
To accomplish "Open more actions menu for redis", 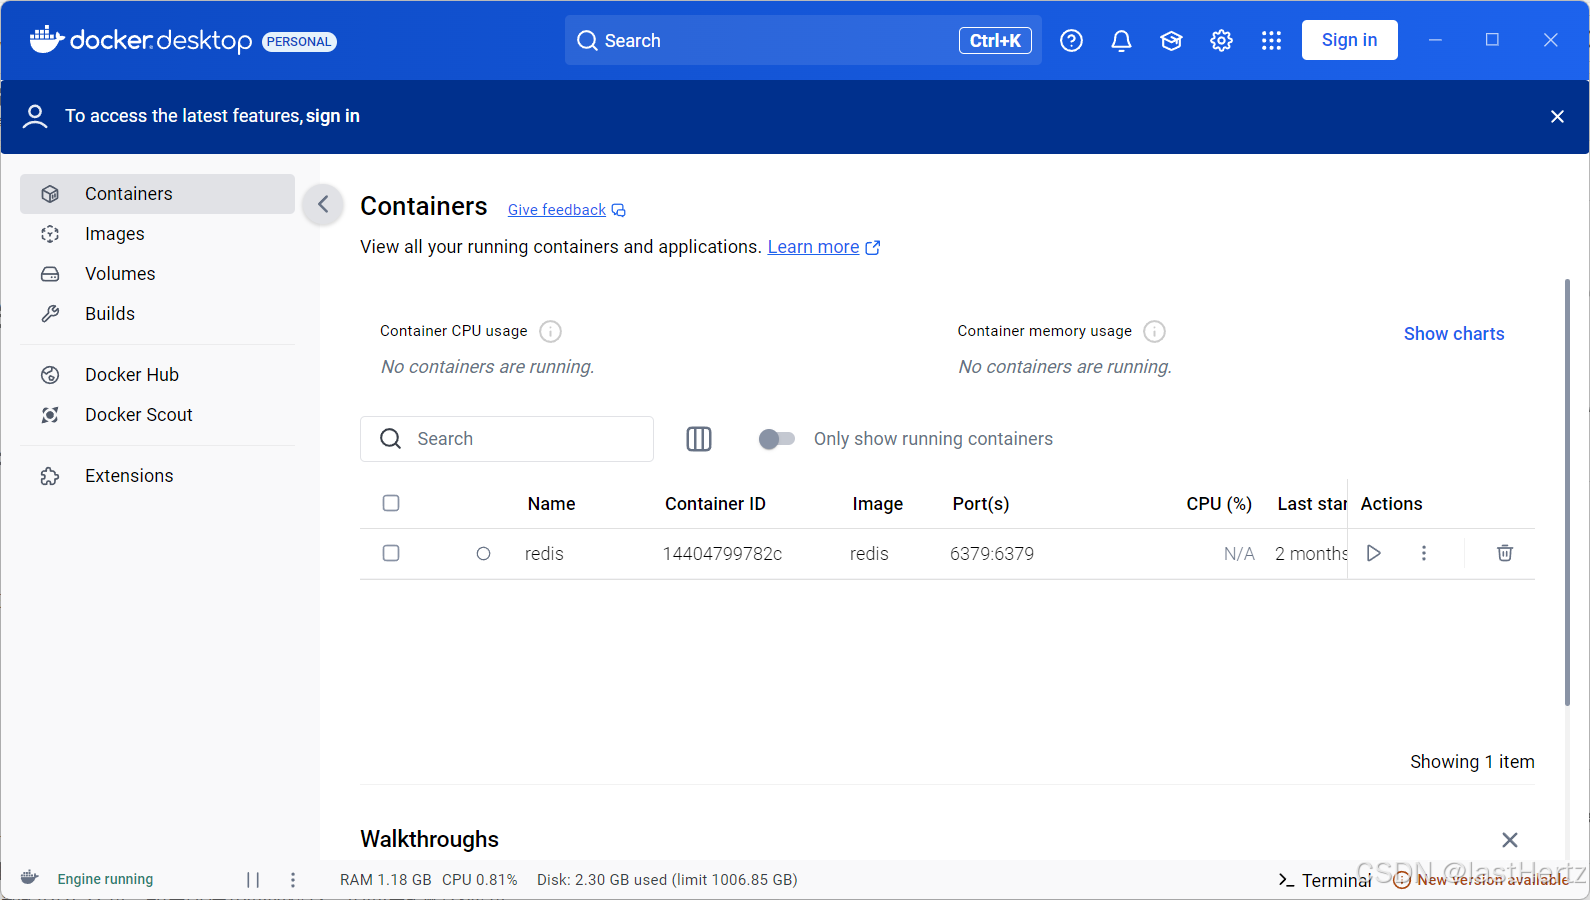I will pyautogui.click(x=1424, y=553).
